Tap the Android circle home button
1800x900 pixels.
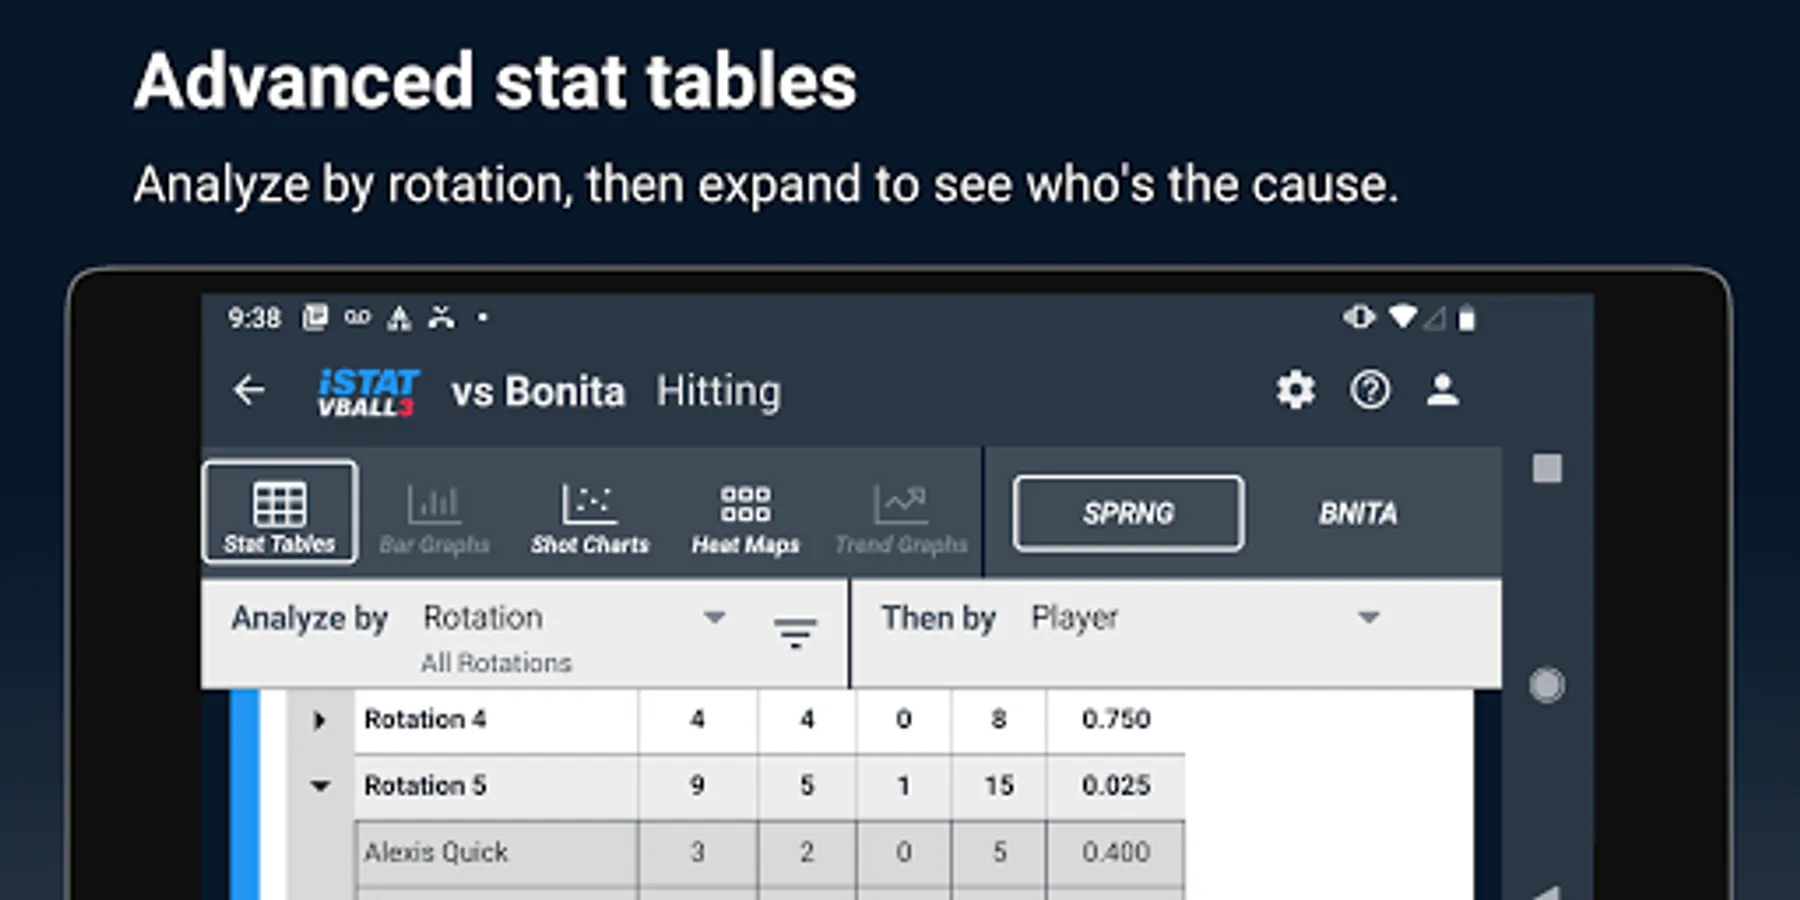1547,685
